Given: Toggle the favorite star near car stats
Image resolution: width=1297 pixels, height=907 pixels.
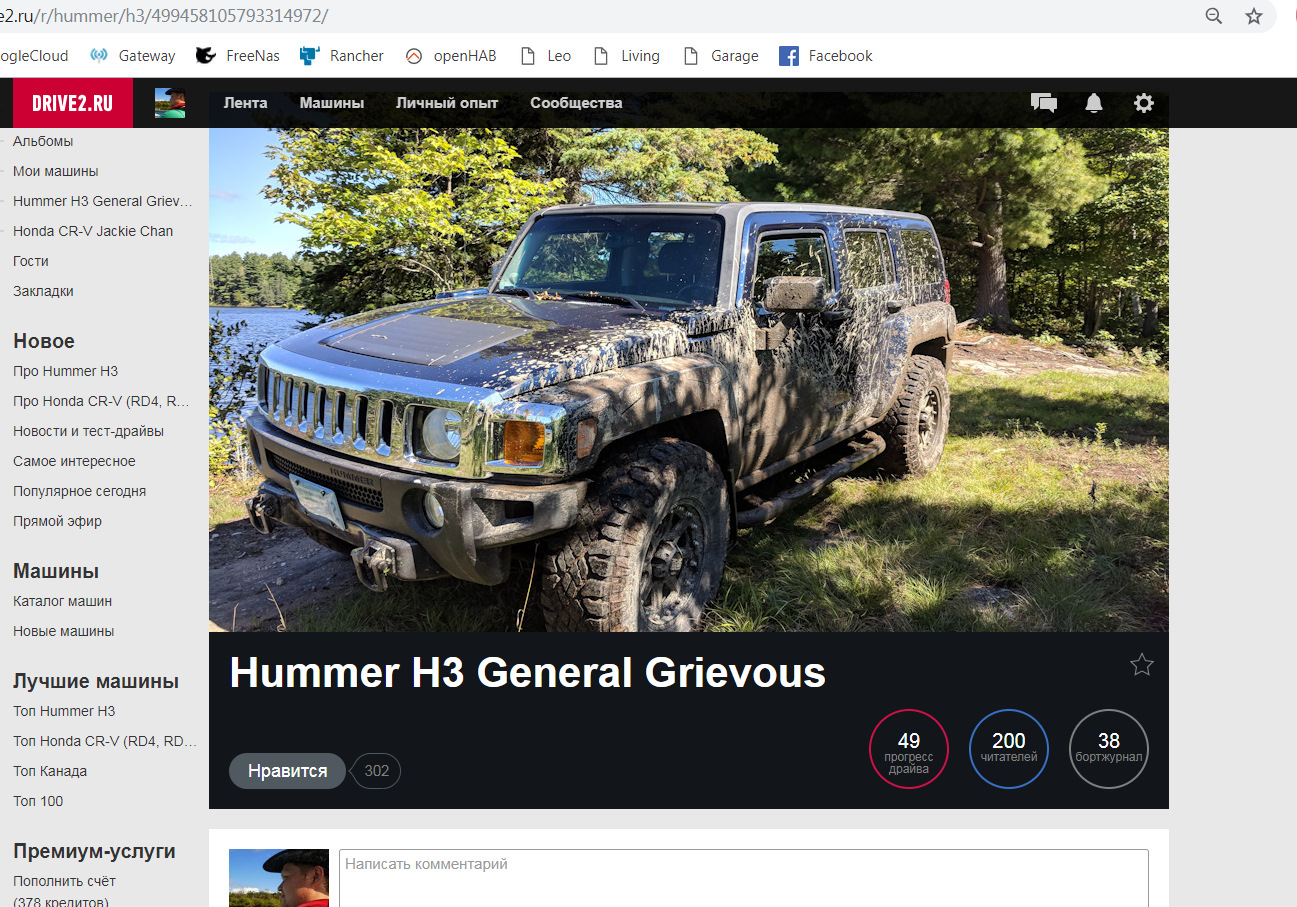Looking at the screenshot, I should (x=1142, y=664).
